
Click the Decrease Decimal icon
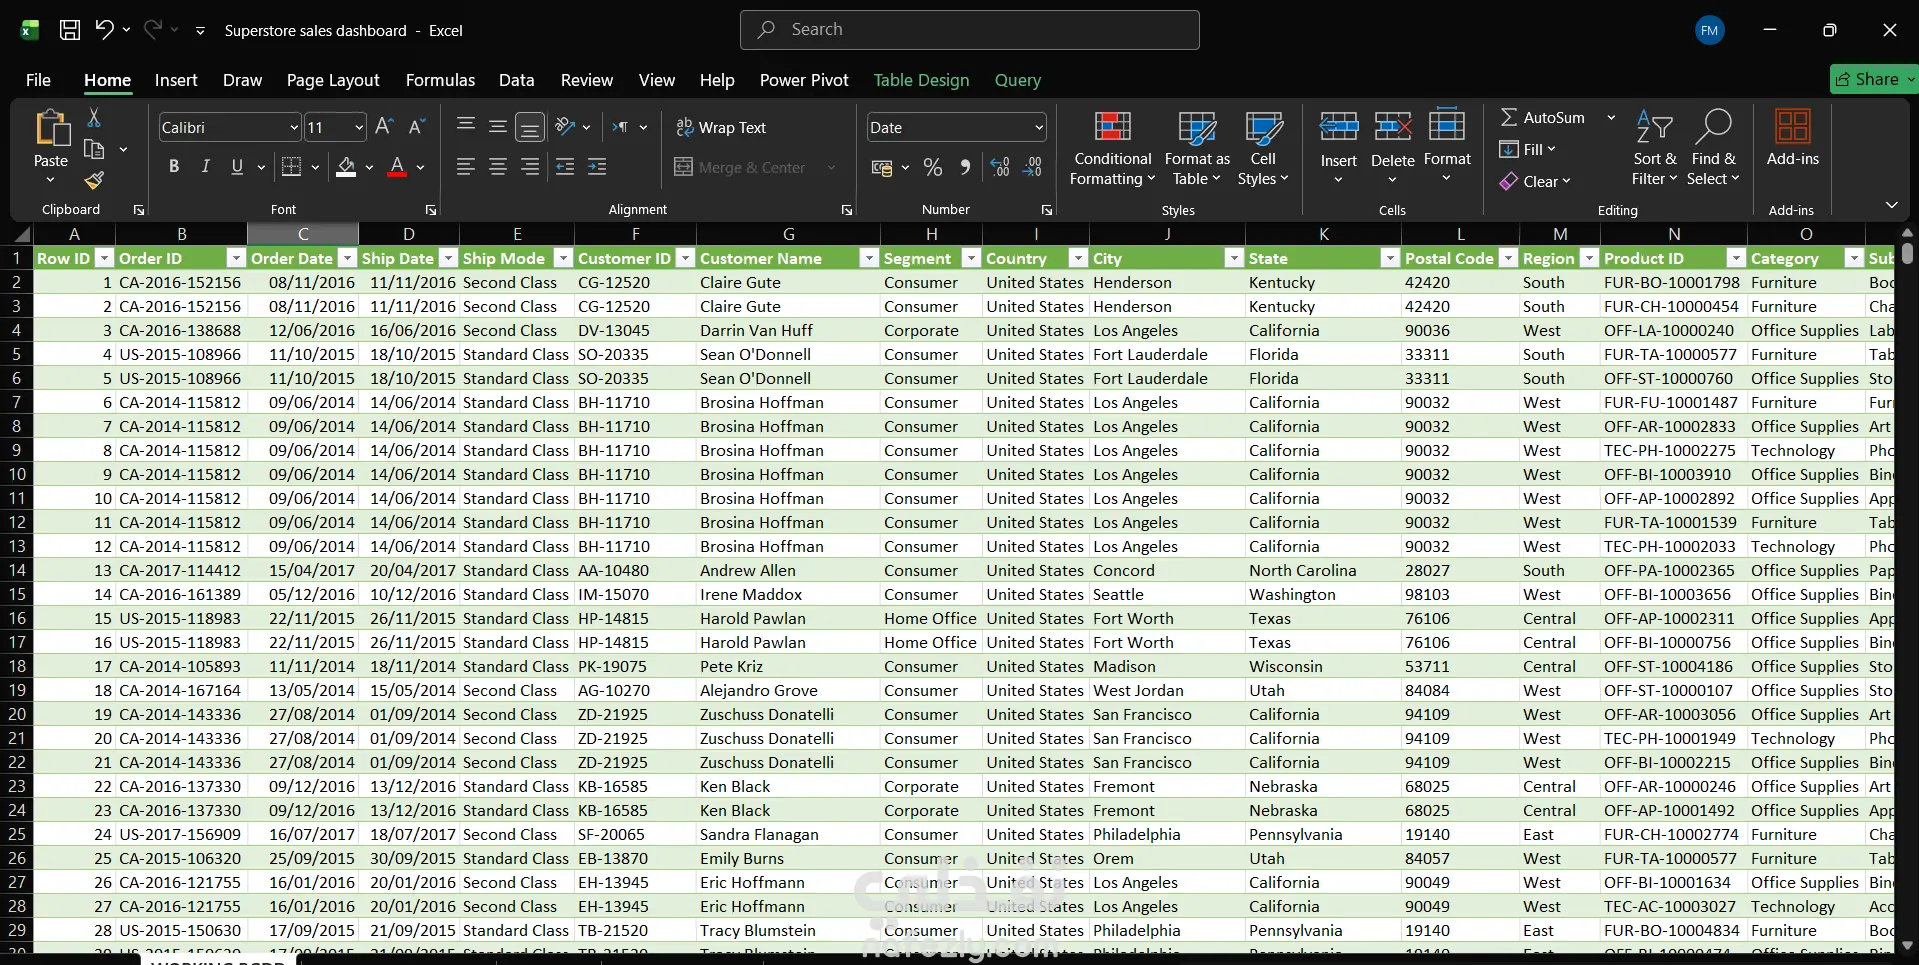1033,167
